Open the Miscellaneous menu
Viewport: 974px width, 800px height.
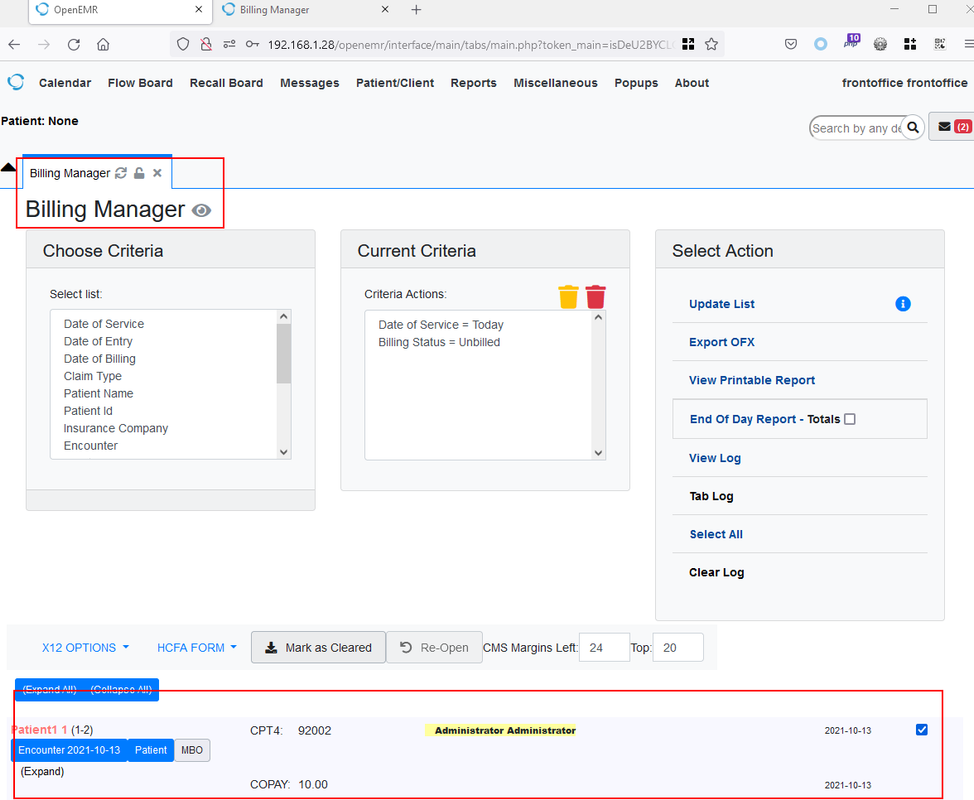click(555, 83)
